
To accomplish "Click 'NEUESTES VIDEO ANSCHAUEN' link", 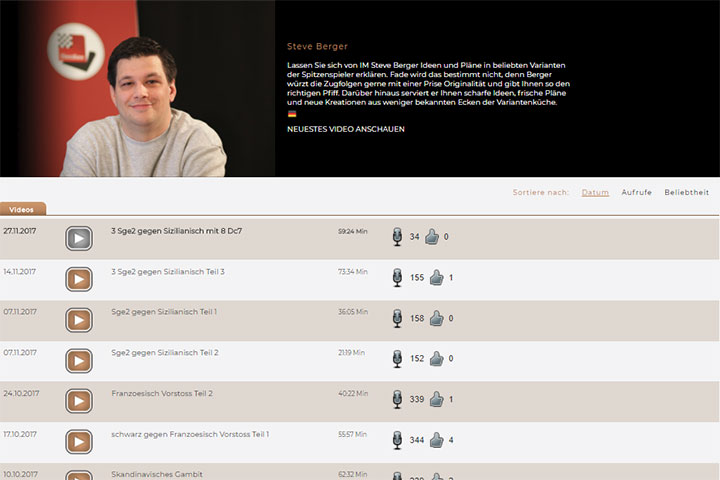I will (346, 129).
